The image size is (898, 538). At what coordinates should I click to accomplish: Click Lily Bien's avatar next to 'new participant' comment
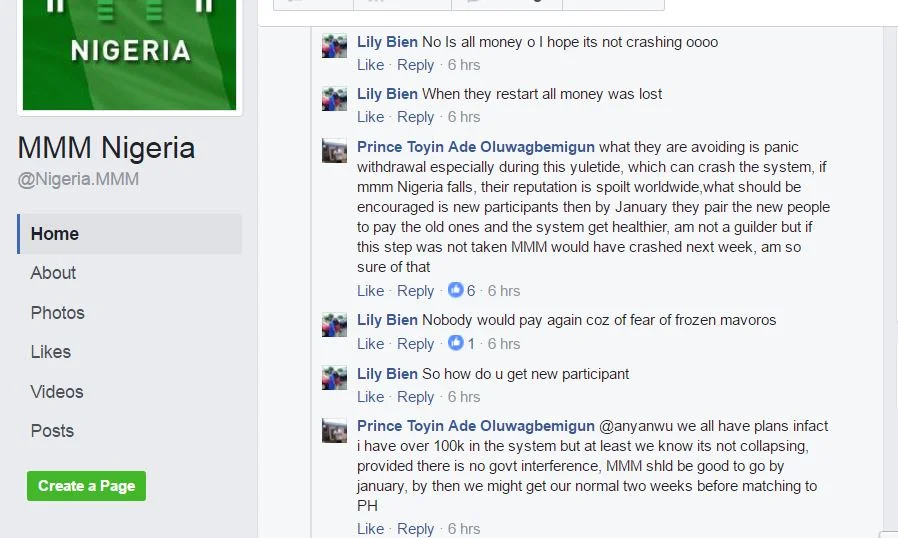pyautogui.click(x=334, y=378)
